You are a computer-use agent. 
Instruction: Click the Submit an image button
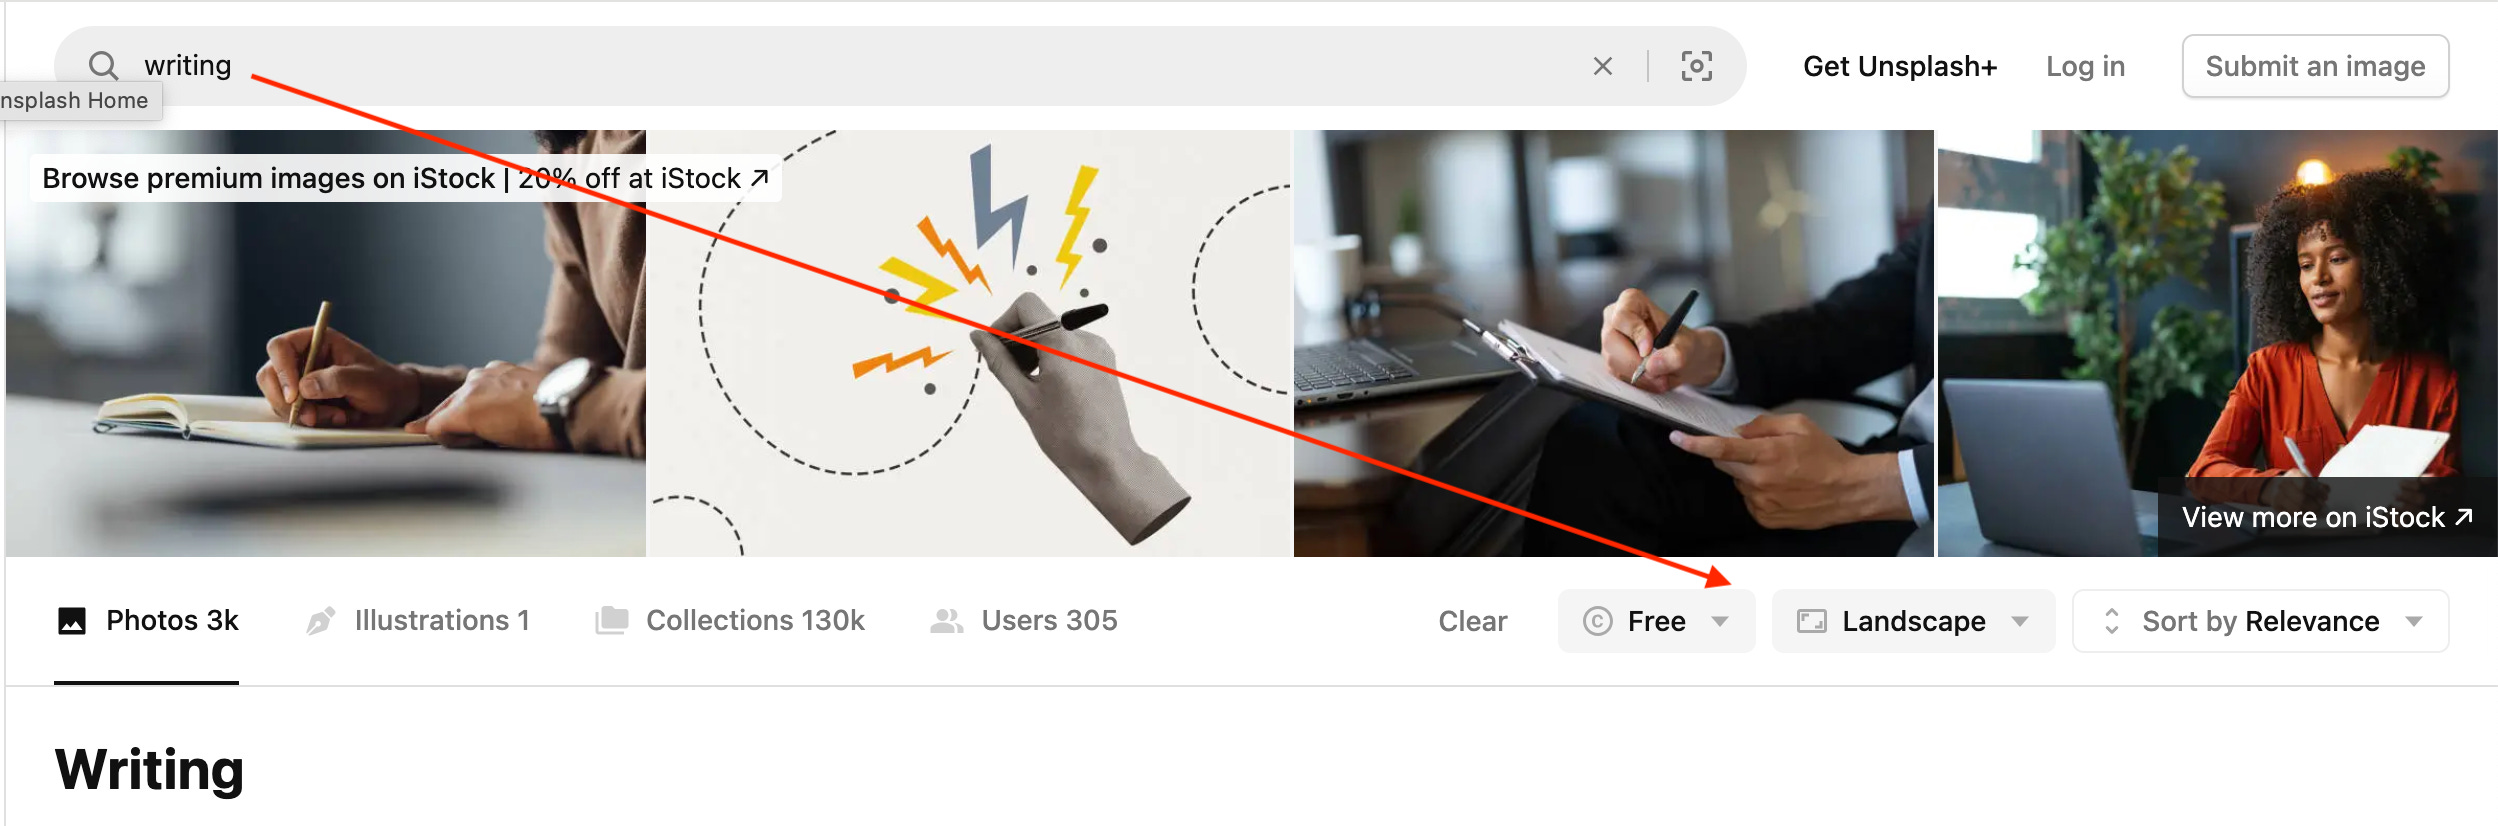pos(2315,66)
